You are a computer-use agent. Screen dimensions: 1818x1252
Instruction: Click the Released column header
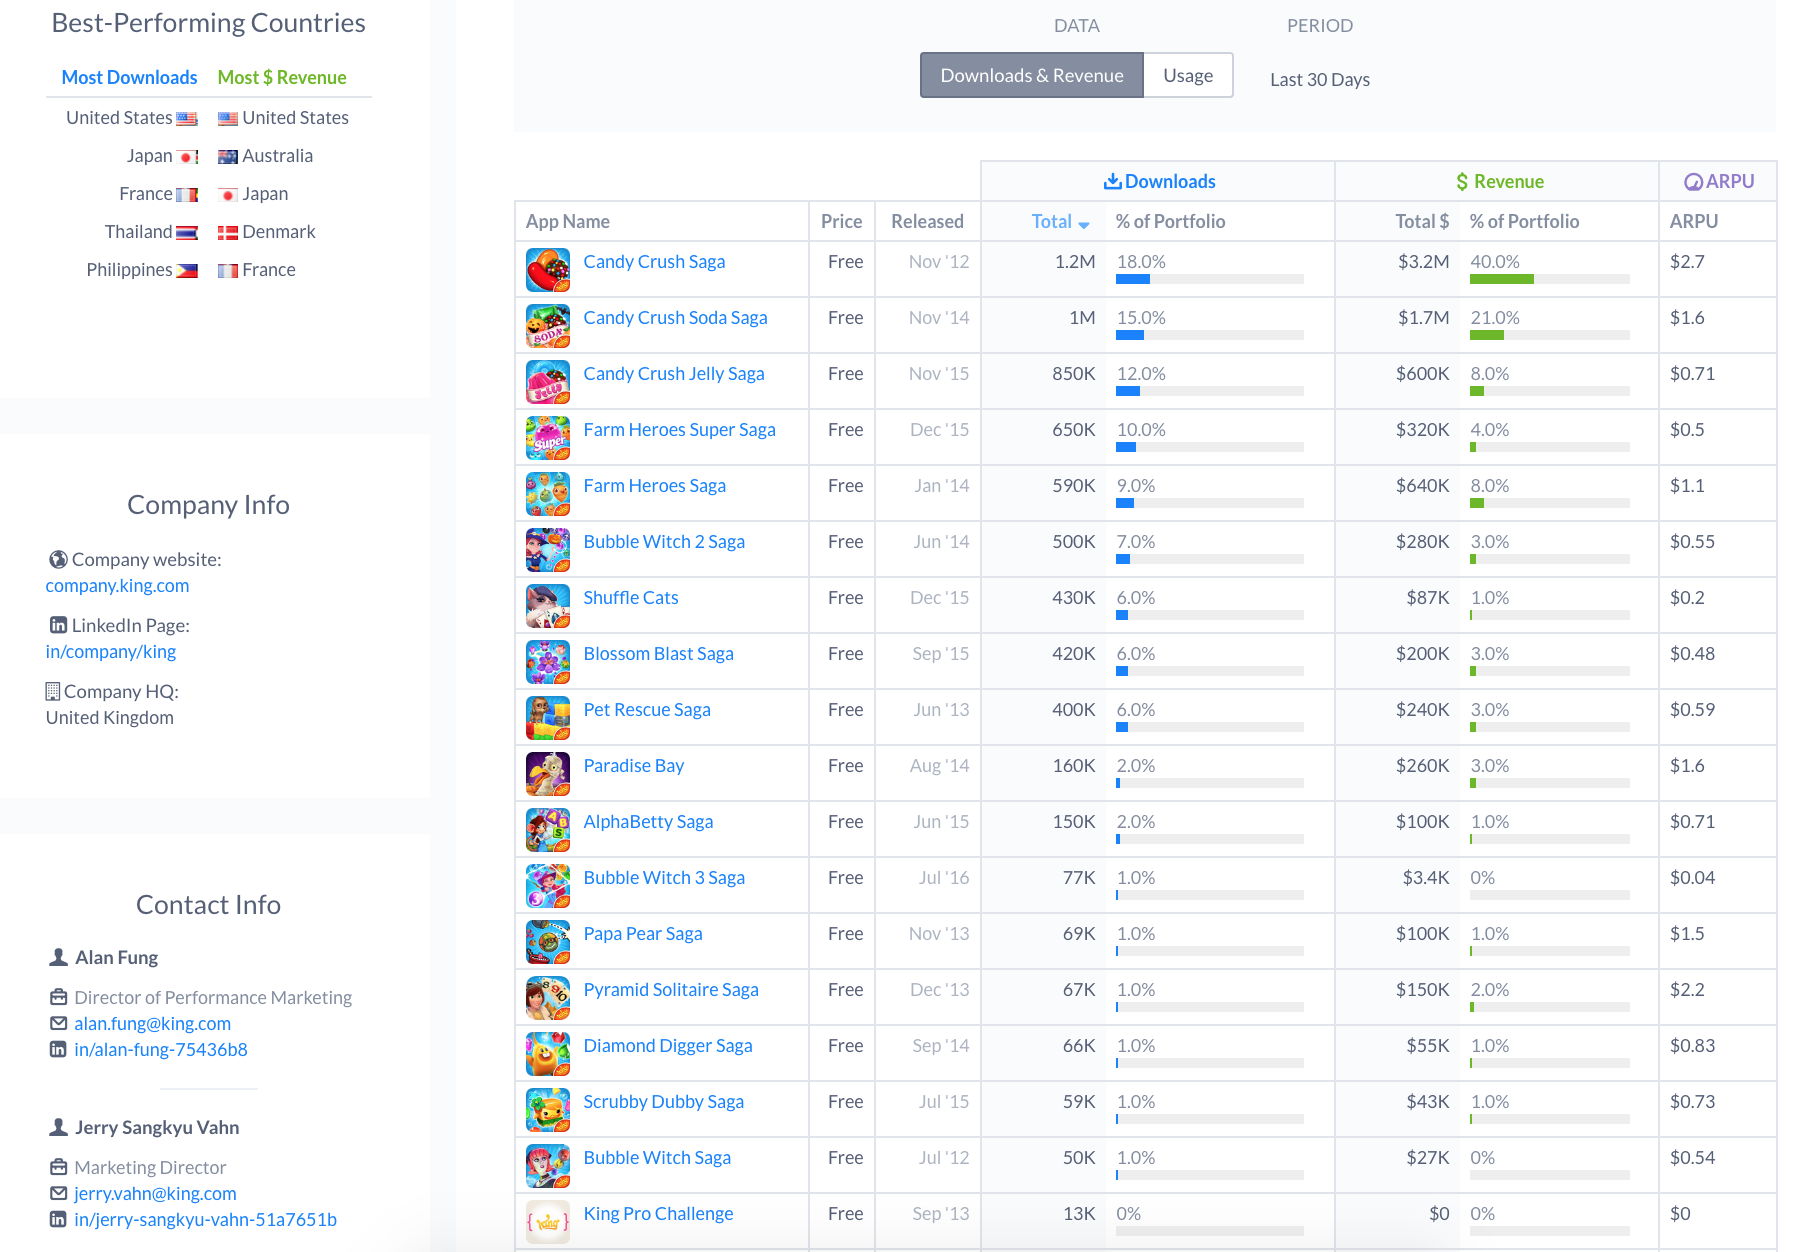point(928,221)
